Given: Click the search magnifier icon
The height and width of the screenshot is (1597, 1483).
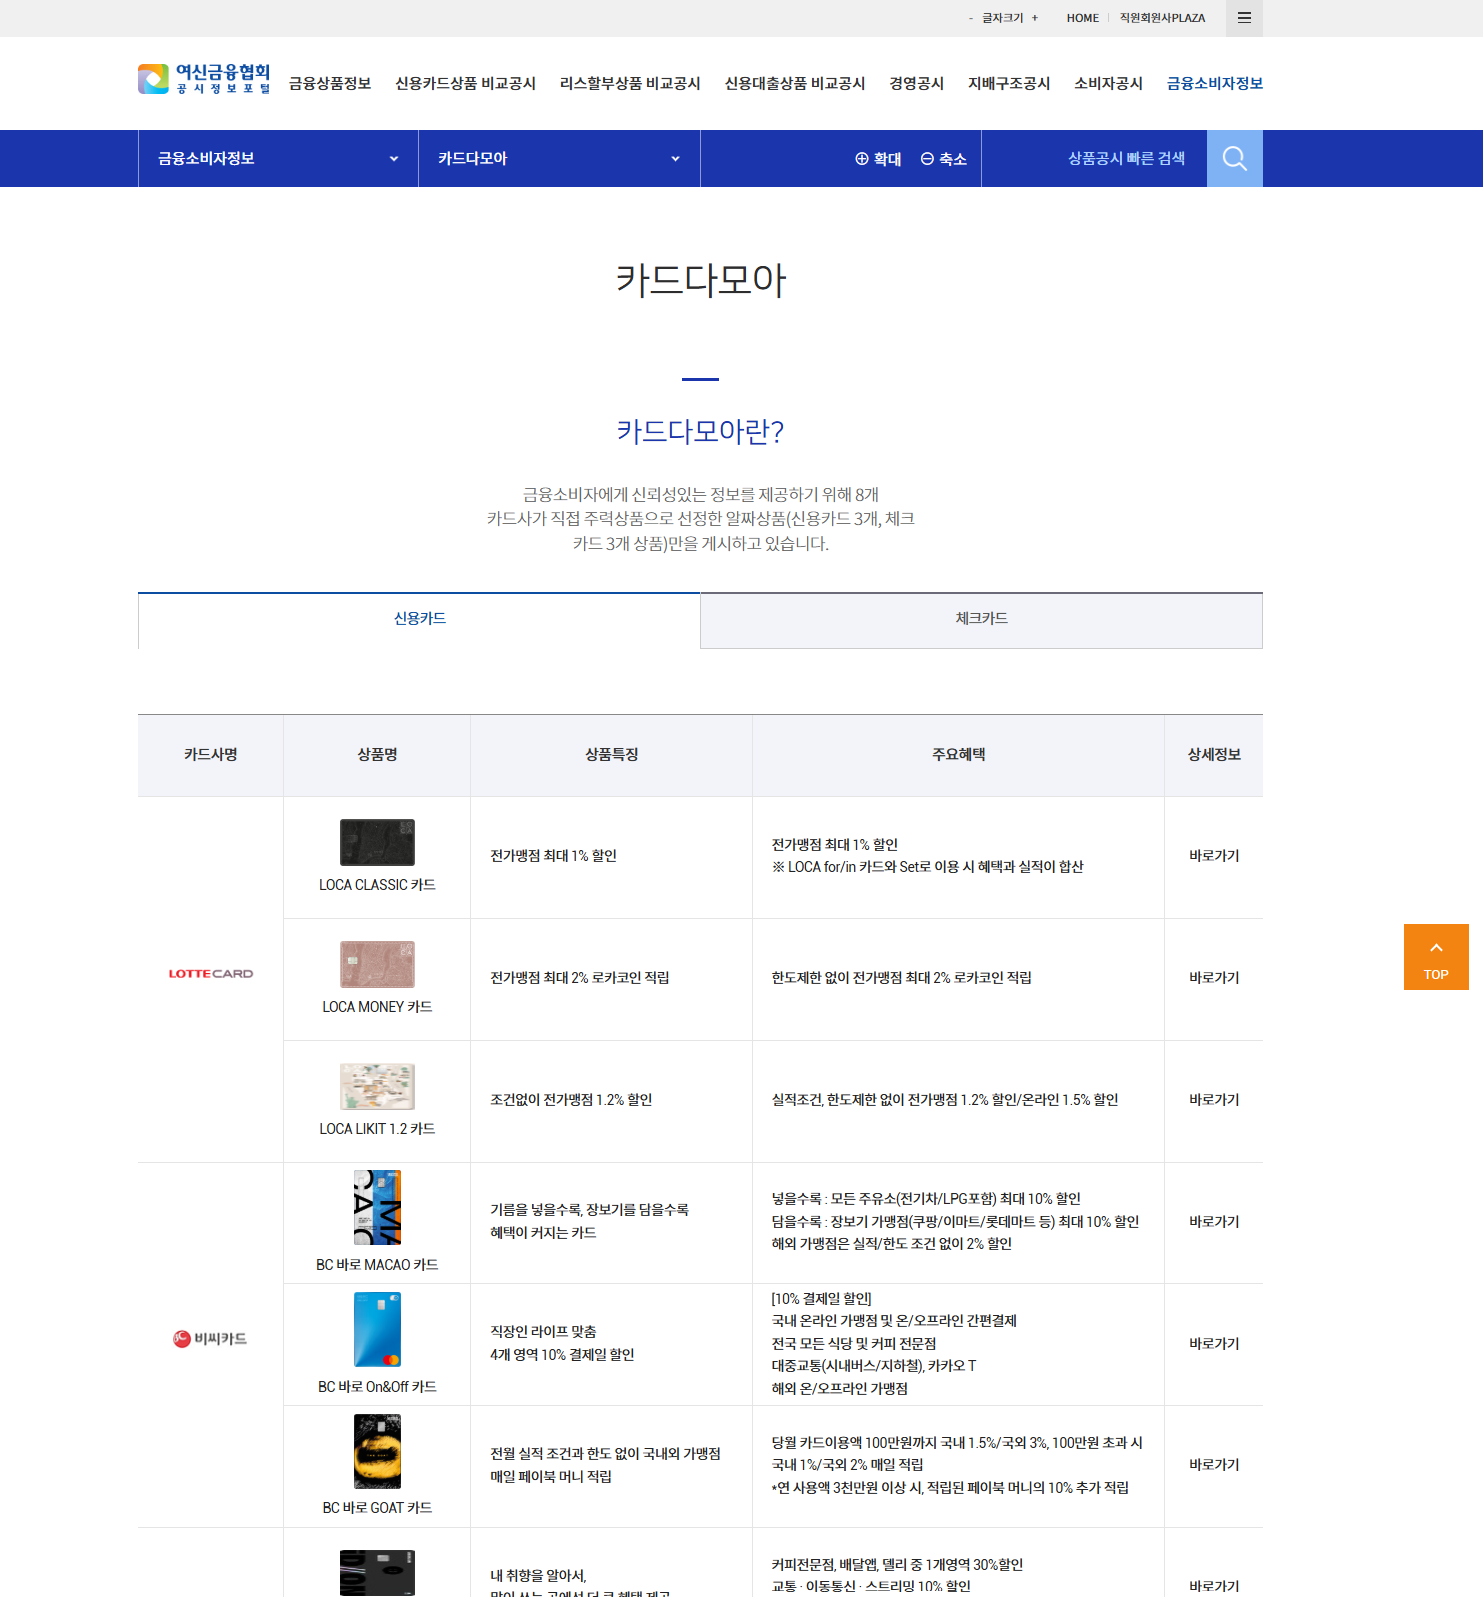Looking at the screenshot, I should pyautogui.click(x=1235, y=158).
